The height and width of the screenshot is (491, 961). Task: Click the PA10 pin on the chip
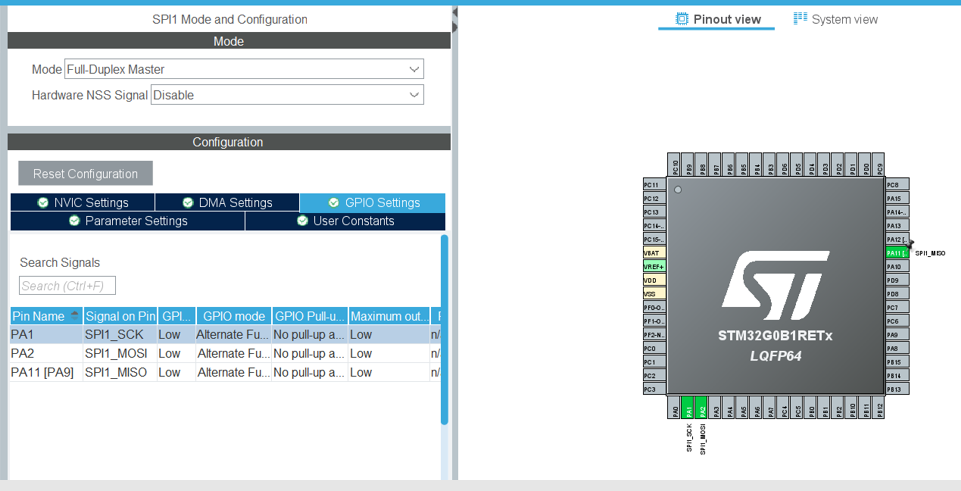(x=897, y=267)
